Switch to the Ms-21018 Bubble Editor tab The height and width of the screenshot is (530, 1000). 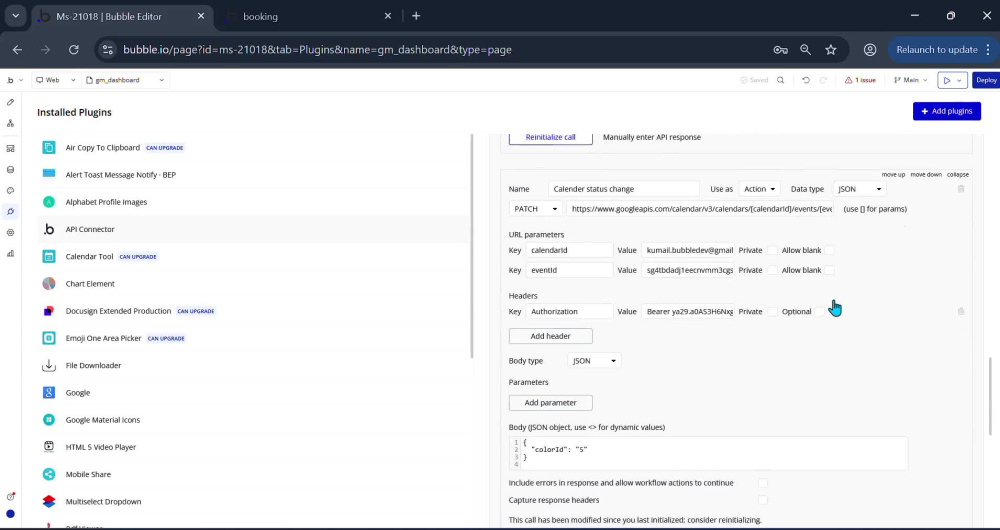[x=122, y=17]
